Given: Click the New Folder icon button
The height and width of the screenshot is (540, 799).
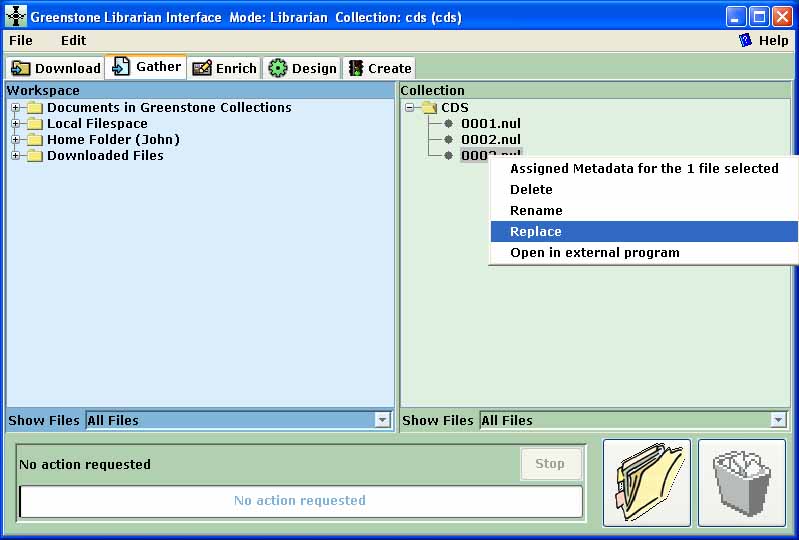Looking at the screenshot, I should tap(646, 482).
